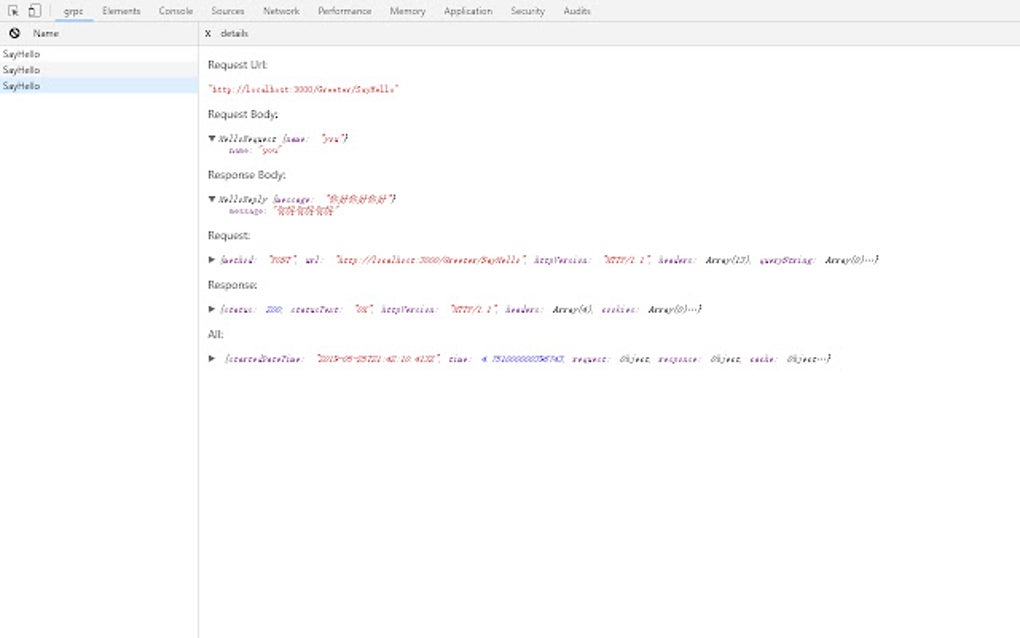Toggle the device toolbar icon
The image size is (1020, 638).
pyautogui.click(x=33, y=11)
